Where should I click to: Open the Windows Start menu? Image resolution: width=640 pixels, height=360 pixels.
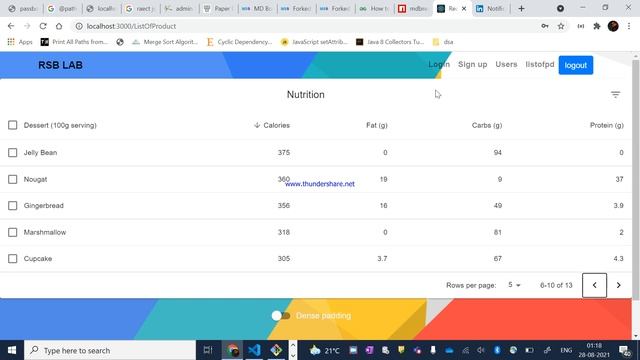click(x=12, y=350)
